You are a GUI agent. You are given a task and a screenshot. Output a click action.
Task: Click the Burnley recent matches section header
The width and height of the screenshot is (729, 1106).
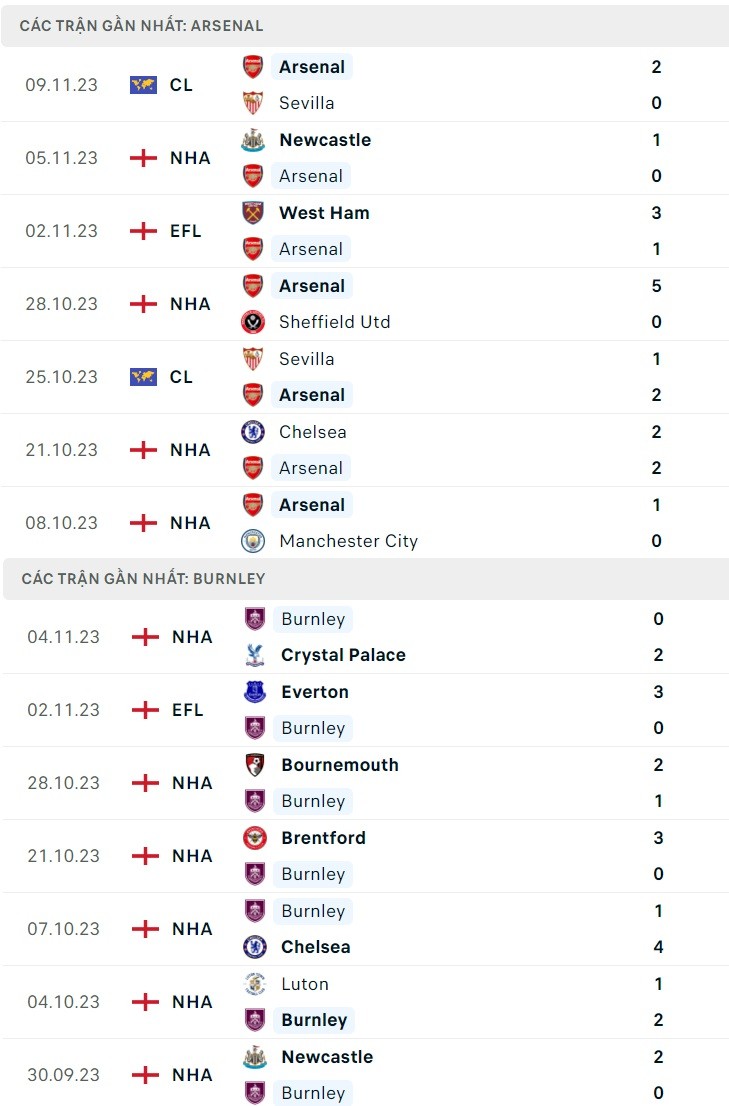pyautogui.click(x=143, y=579)
